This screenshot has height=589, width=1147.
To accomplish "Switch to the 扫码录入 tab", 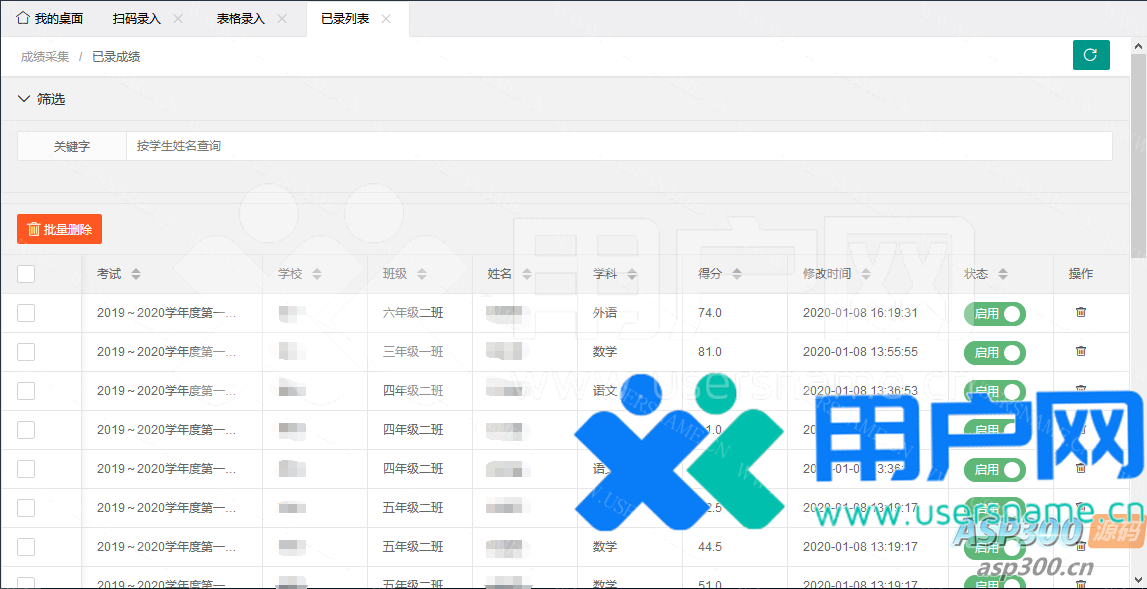I will (137, 19).
